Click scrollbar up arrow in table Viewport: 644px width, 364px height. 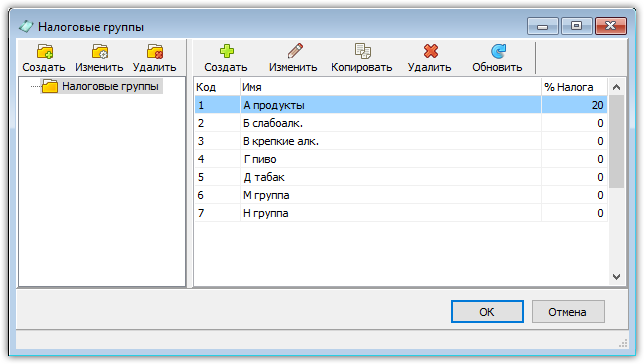616,87
